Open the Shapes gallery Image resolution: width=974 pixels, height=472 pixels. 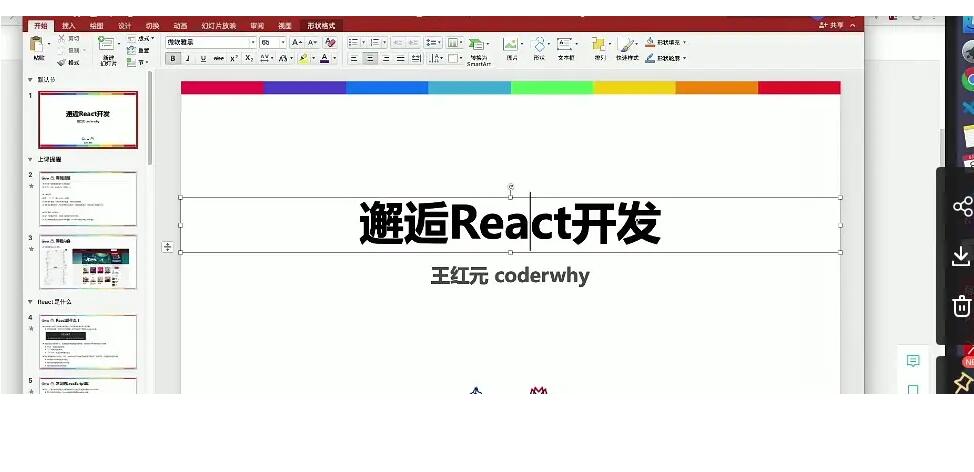pos(539,44)
